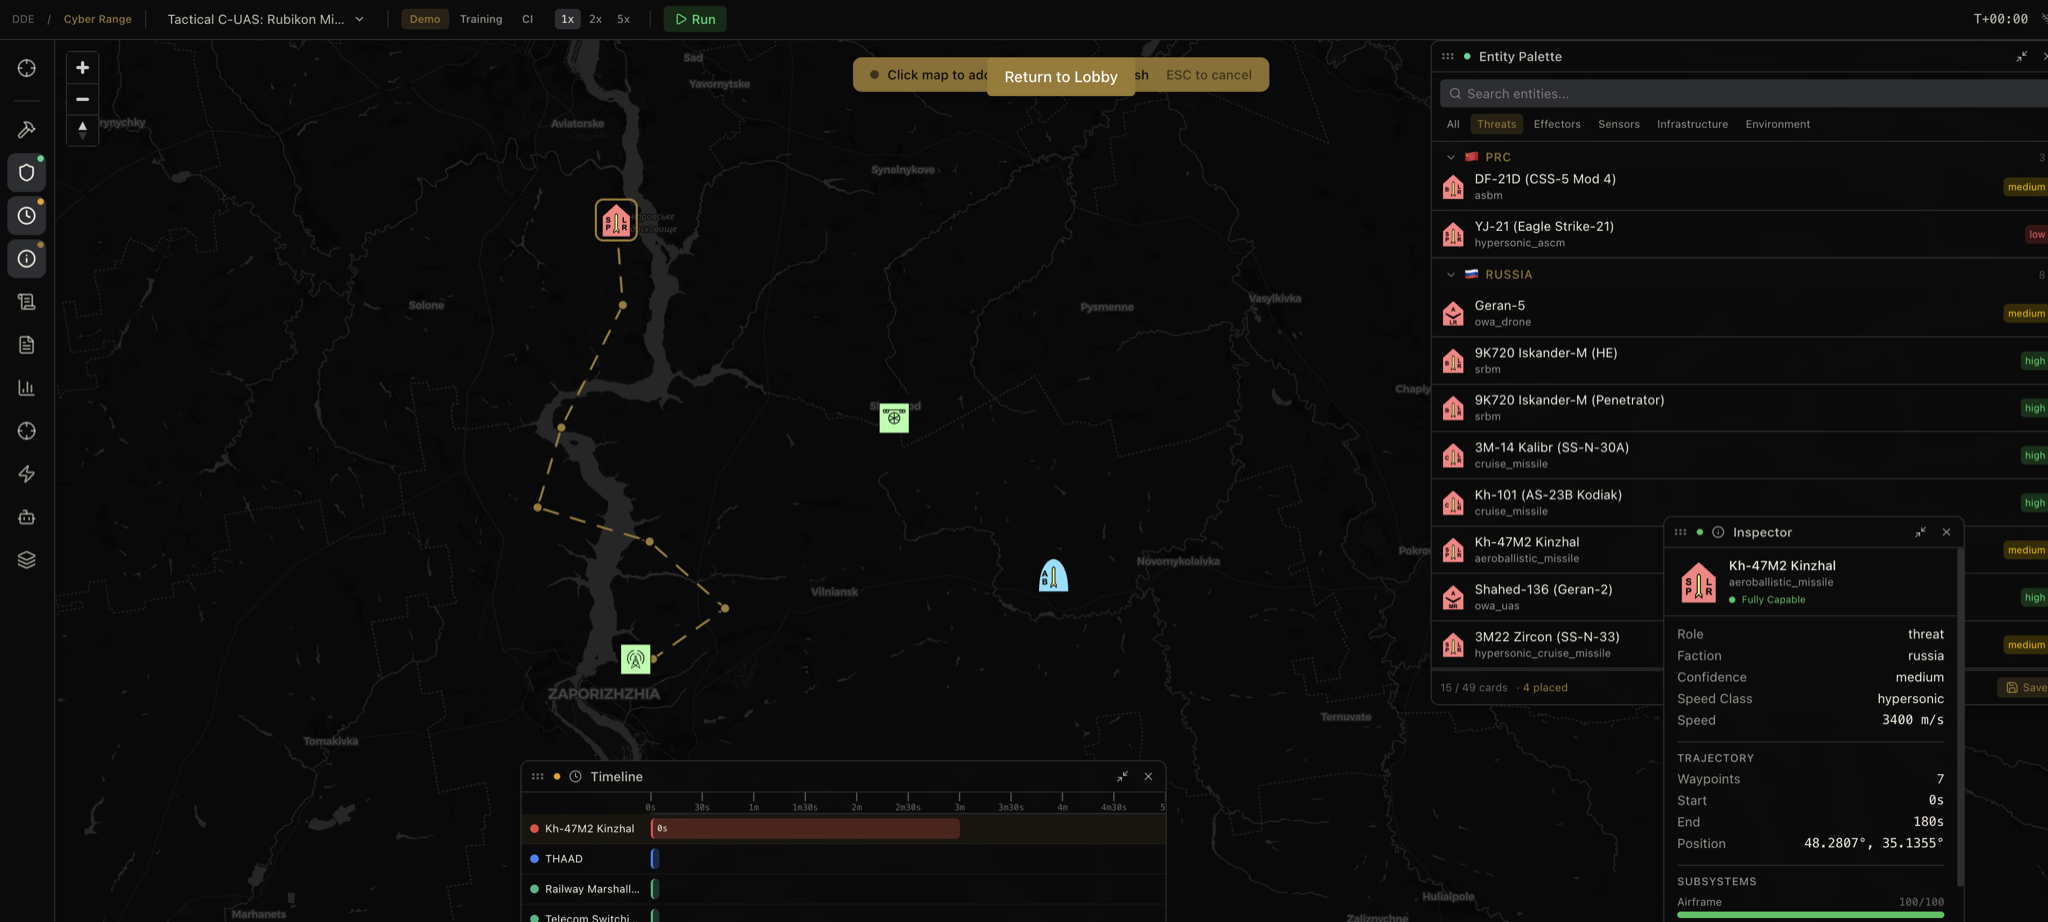Select the Shahed-136 (Geran-2) card
The height and width of the screenshot is (922, 2048).
tap(1548, 597)
